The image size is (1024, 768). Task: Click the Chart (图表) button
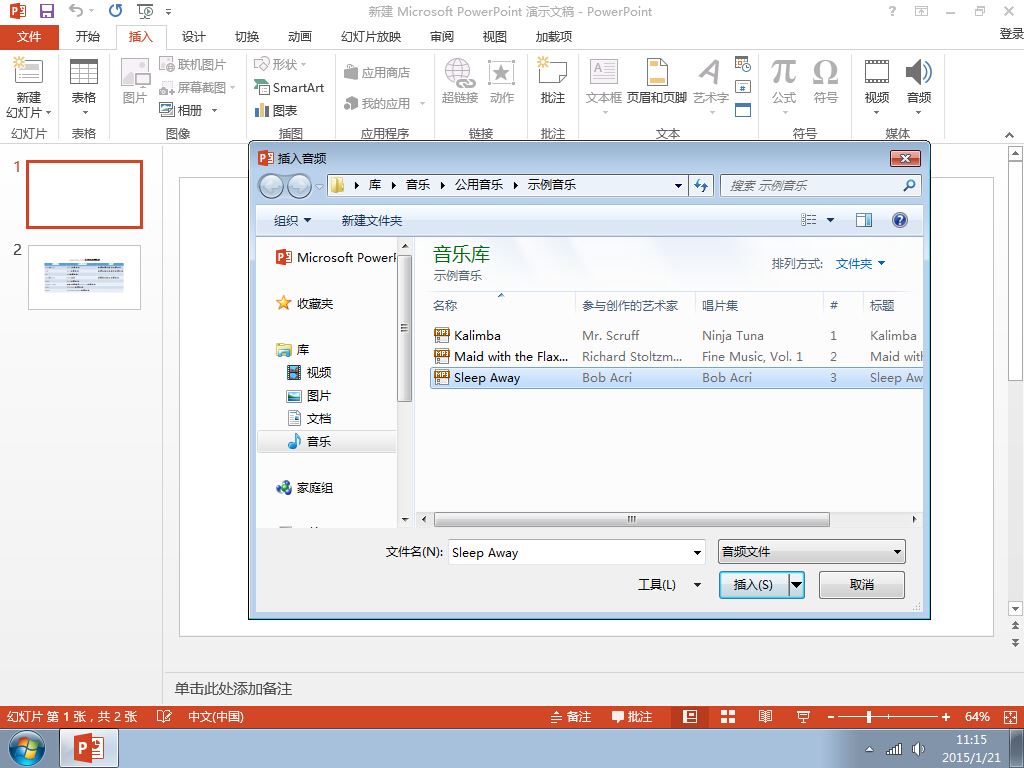click(x=276, y=110)
